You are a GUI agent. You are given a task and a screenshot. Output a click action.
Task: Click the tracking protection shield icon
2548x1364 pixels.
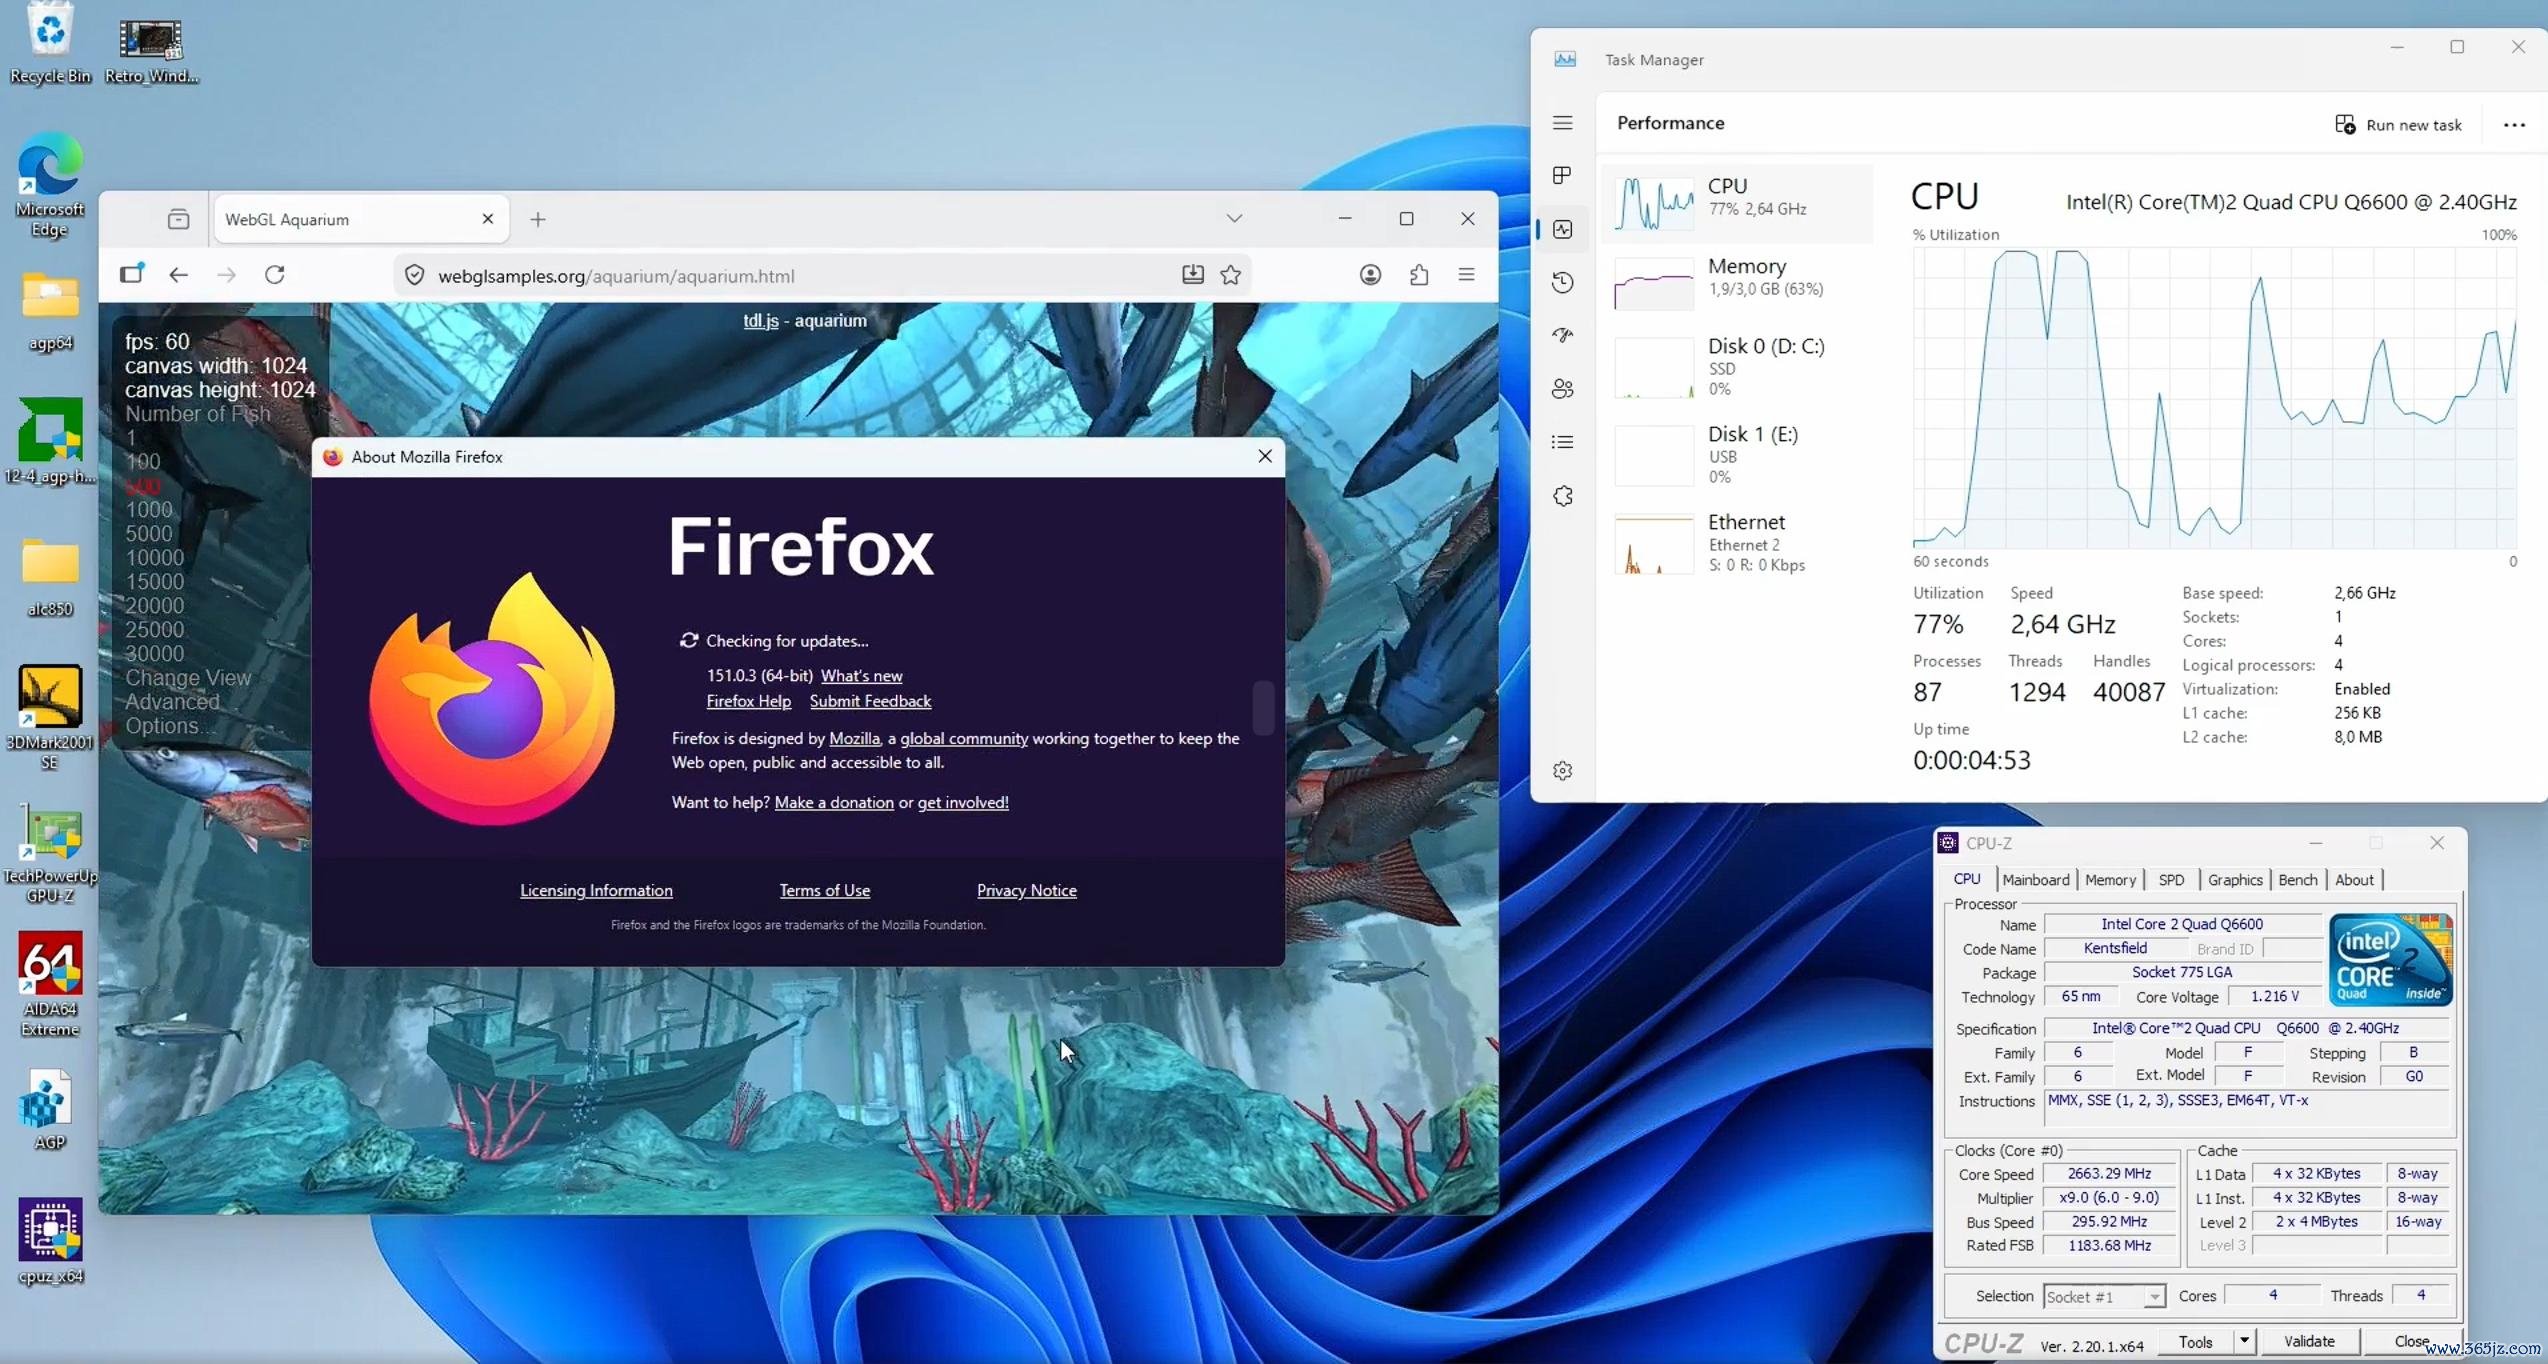pos(414,276)
